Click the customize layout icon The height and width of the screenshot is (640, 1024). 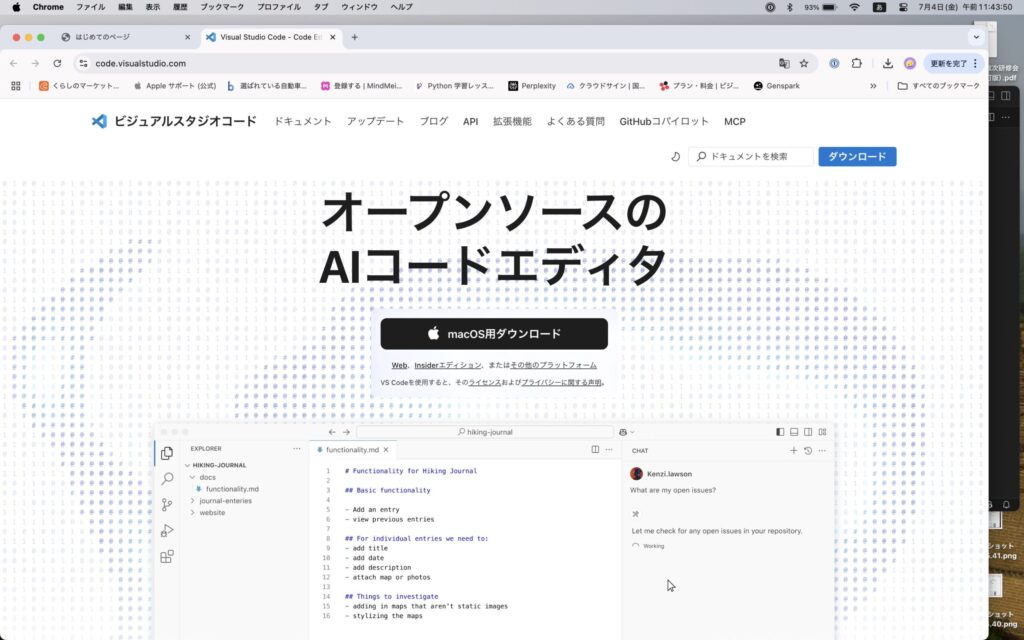click(x=822, y=432)
